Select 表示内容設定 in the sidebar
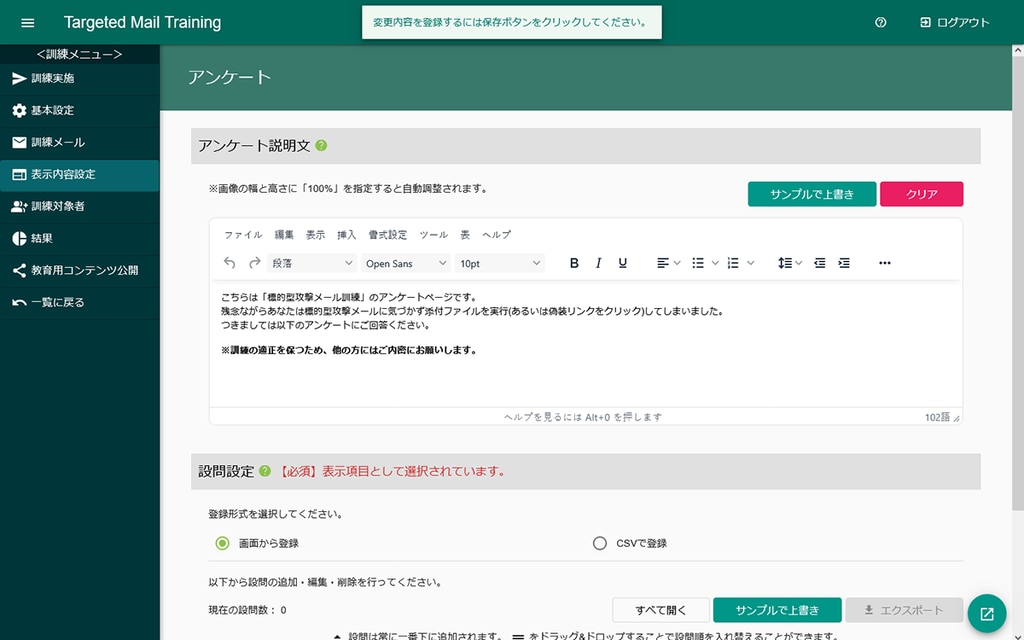Viewport: 1024px width, 640px height. 80,174
